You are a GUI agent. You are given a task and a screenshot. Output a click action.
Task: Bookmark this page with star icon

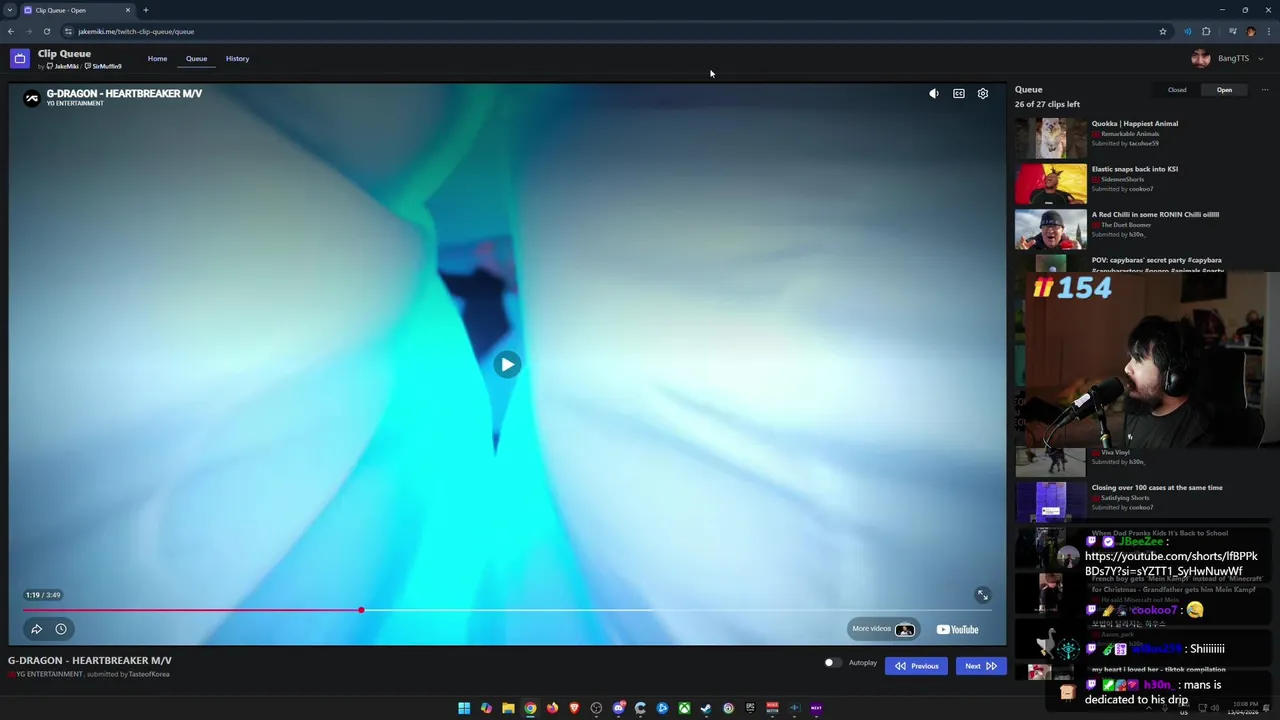pyautogui.click(x=1163, y=31)
